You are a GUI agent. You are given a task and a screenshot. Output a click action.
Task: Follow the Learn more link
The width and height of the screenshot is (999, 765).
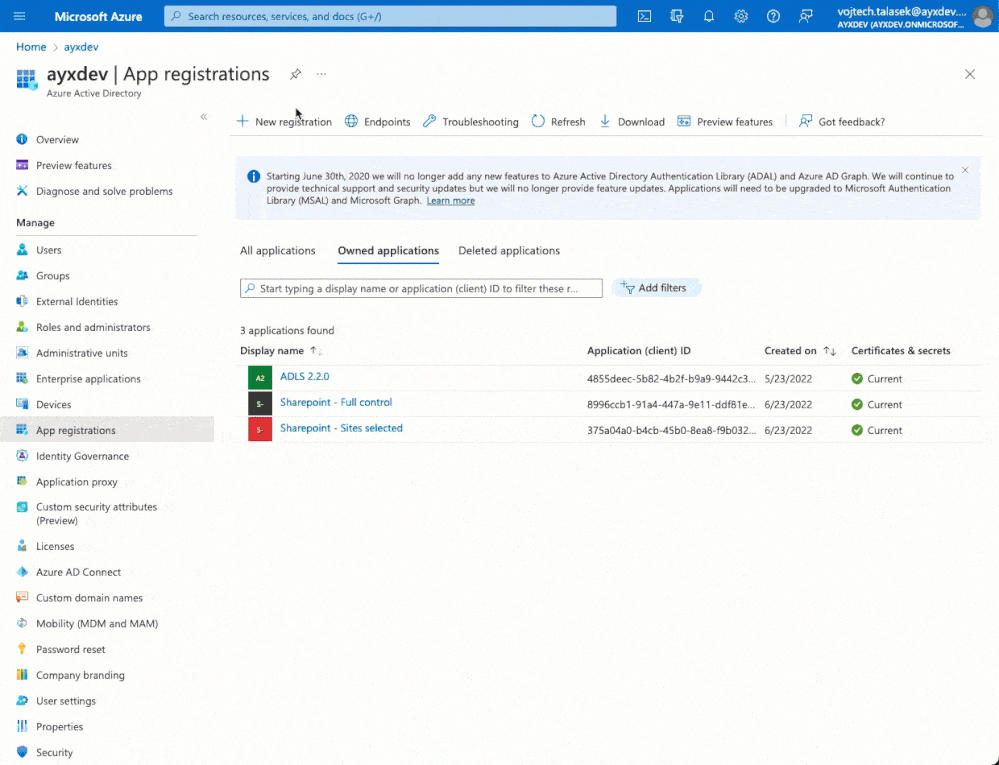click(450, 201)
